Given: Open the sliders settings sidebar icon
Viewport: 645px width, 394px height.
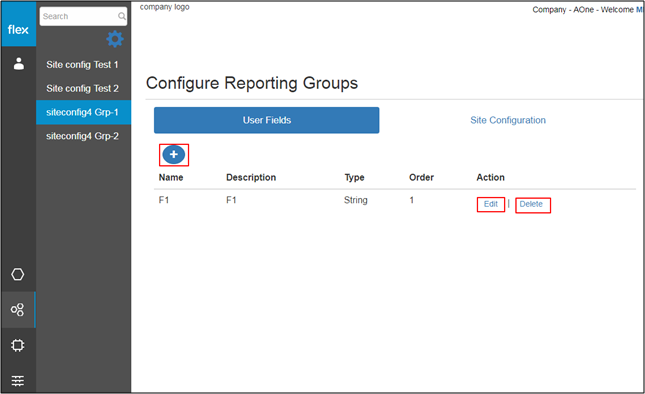Looking at the screenshot, I should coord(18,380).
